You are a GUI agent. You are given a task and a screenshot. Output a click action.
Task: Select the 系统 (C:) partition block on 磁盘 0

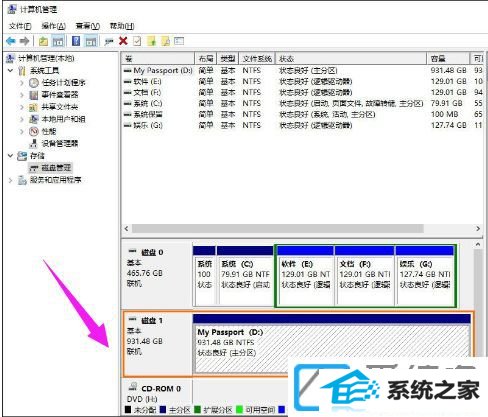click(x=245, y=276)
